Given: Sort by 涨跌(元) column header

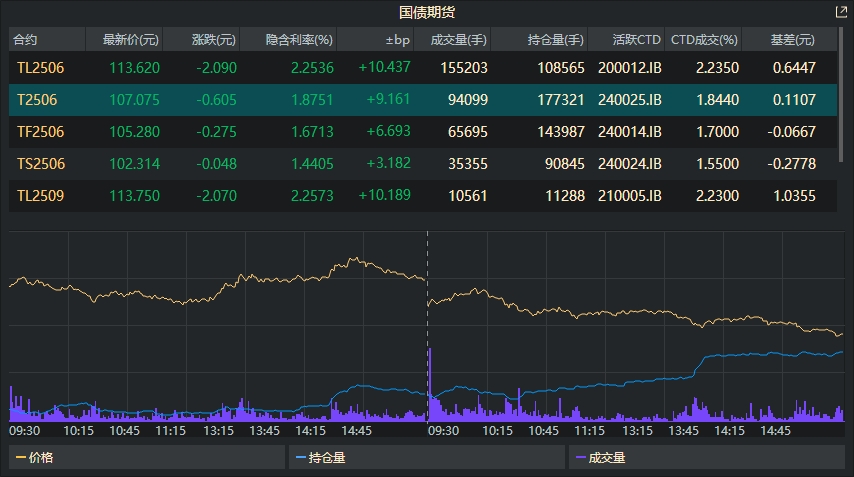Looking at the screenshot, I should click(214, 40).
